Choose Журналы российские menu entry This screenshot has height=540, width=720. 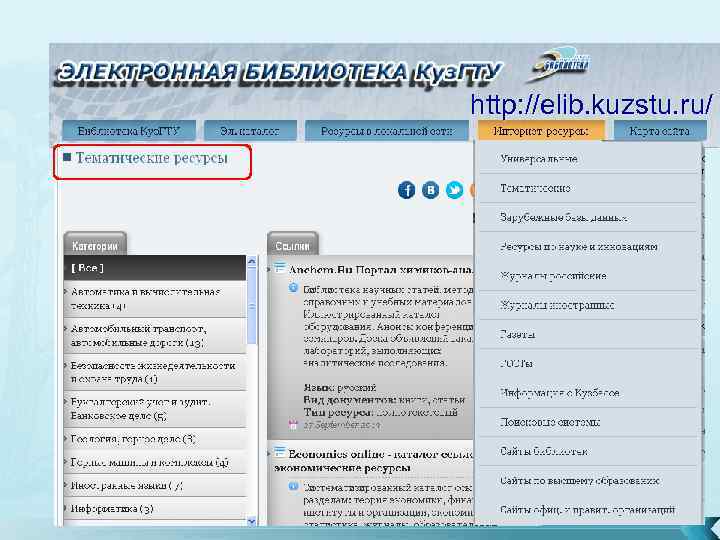click(x=588, y=276)
